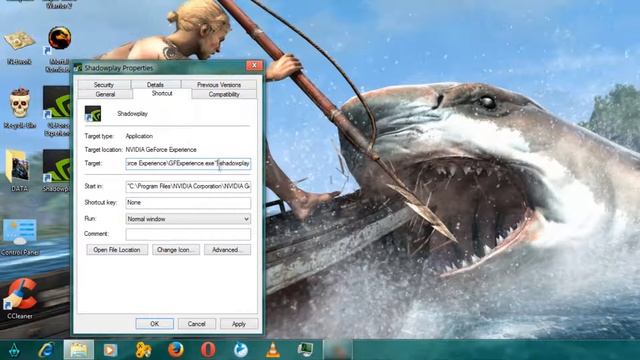Dismiss the dialog with Cancel

pos(197,324)
